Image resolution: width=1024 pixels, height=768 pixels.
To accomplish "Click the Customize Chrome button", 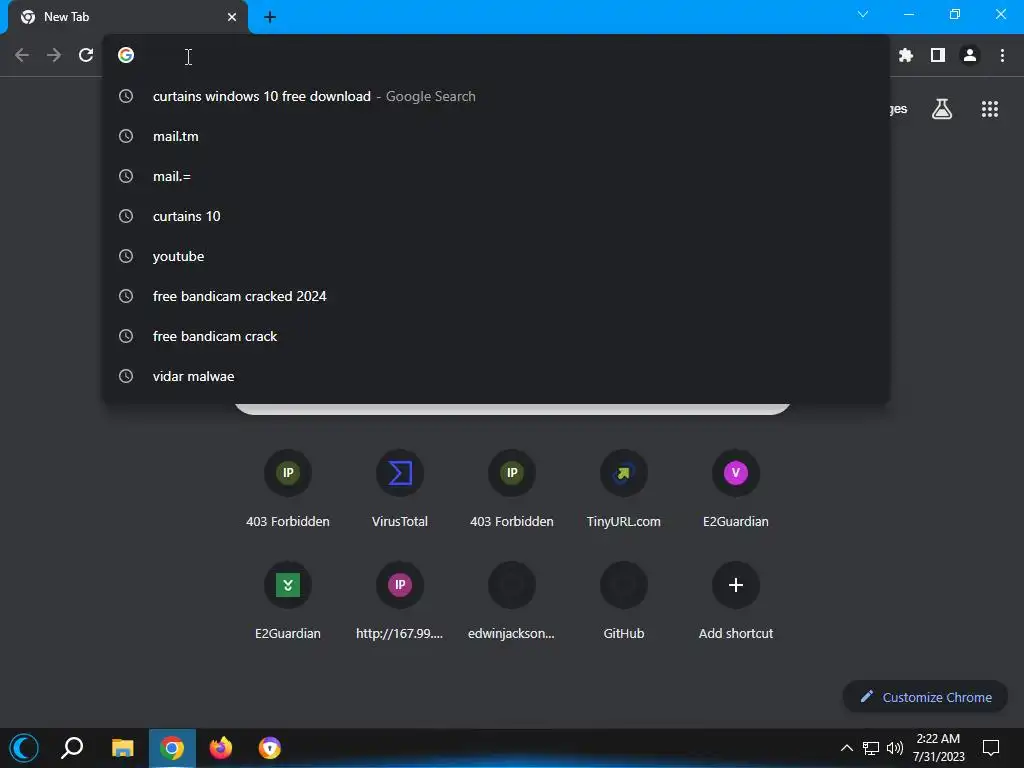I will pos(925,697).
